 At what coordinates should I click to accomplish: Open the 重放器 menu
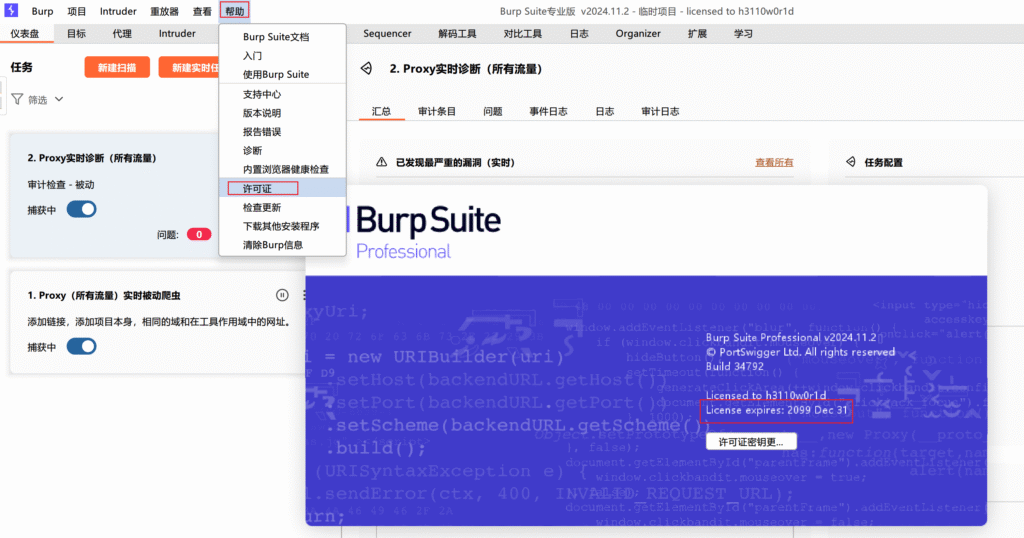point(164,11)
